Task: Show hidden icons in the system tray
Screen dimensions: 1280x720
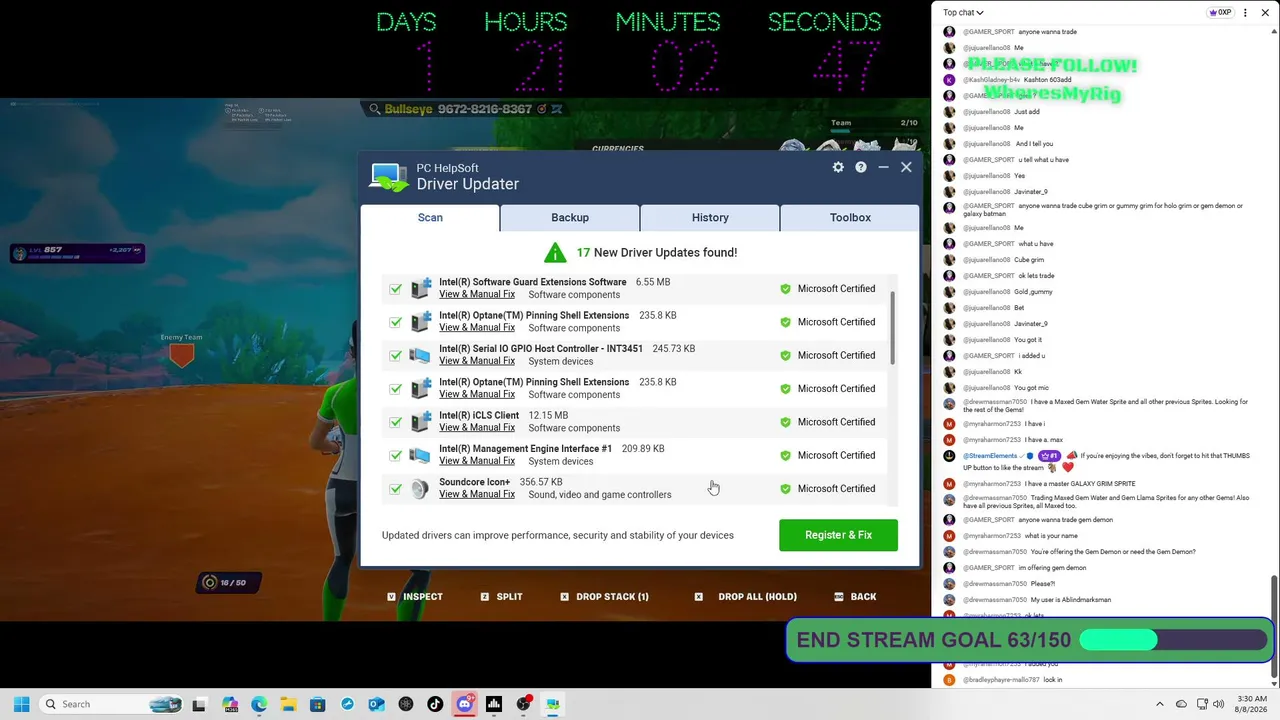Action: (x=1160, y=704)
